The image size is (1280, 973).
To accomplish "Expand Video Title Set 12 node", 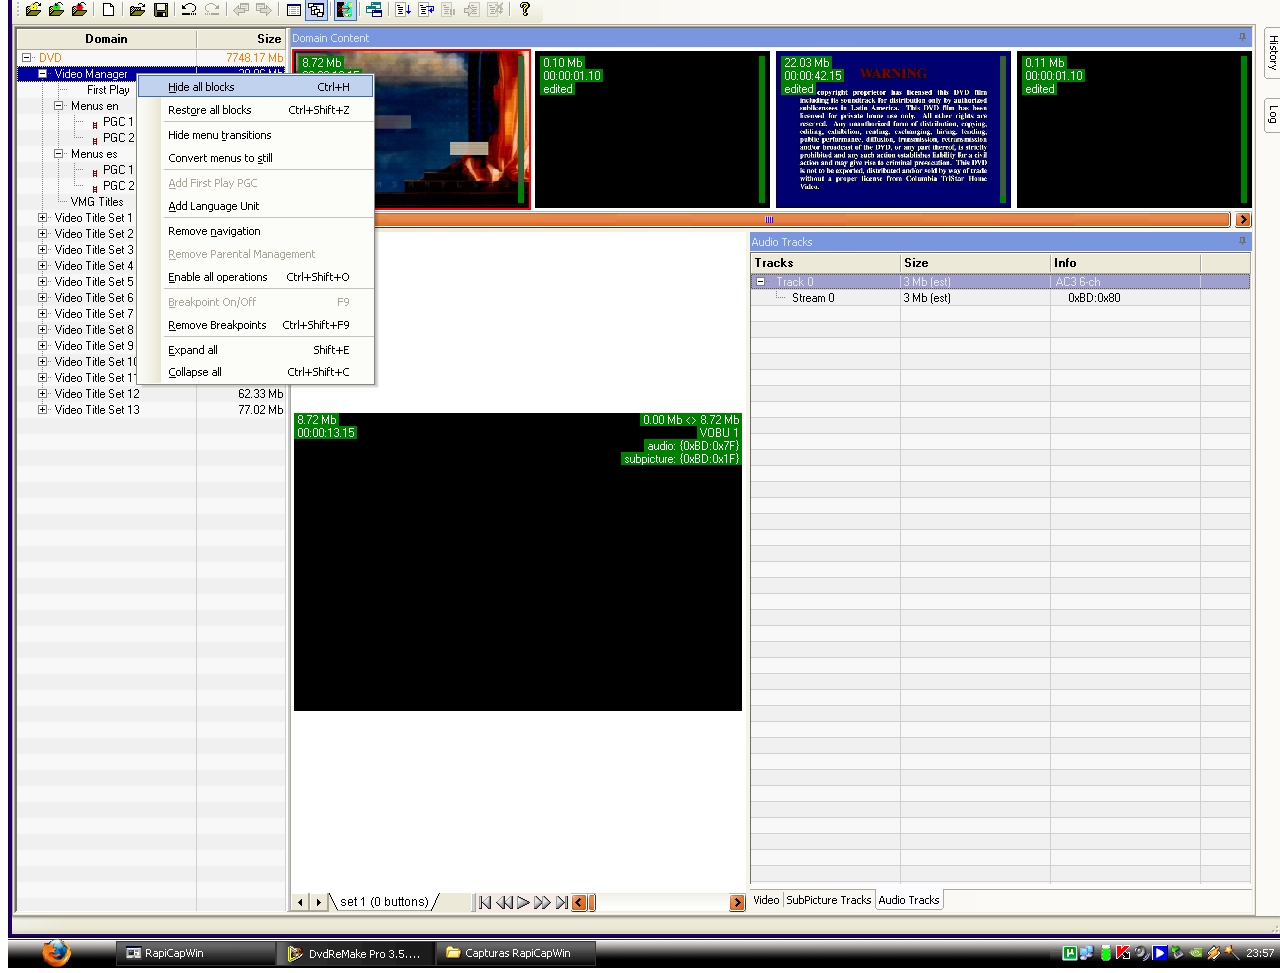I will (x=43, y=394).
